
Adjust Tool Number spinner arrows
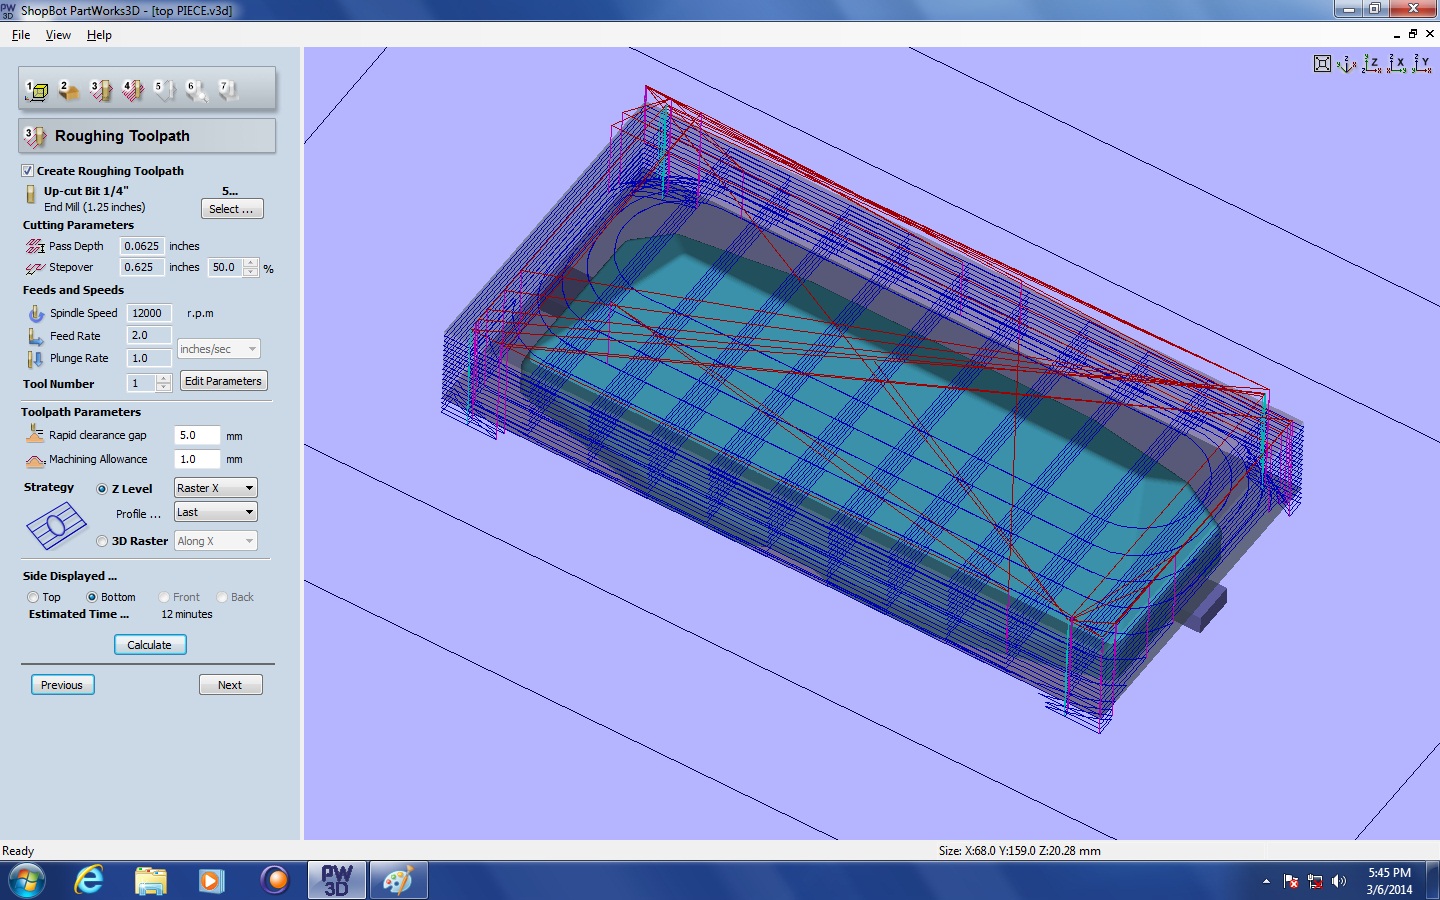(164, 383)
